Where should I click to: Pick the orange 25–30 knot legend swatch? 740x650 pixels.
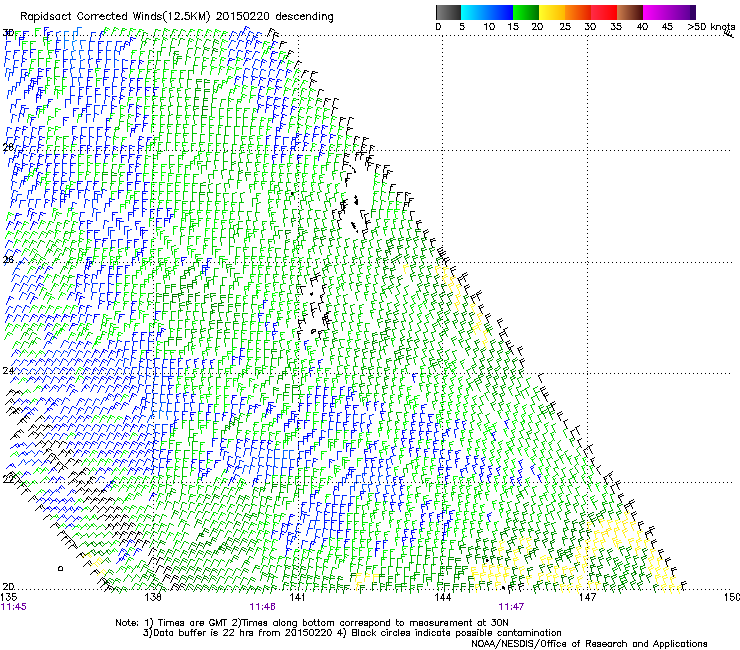[578, 12]
